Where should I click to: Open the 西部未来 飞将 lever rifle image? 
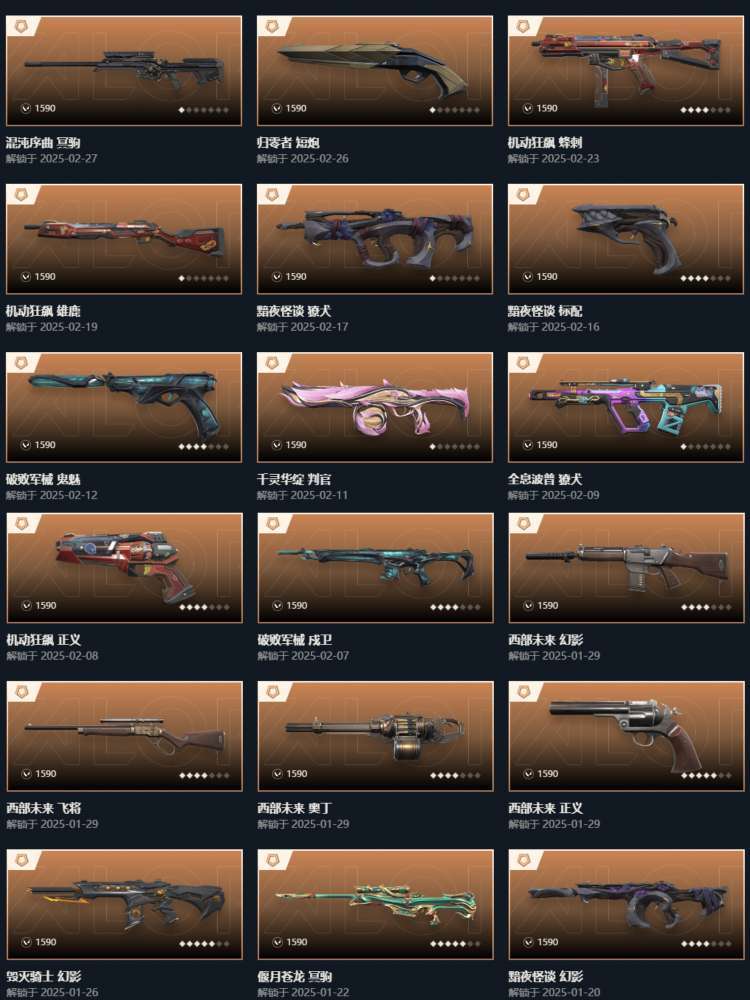[124, 735]
